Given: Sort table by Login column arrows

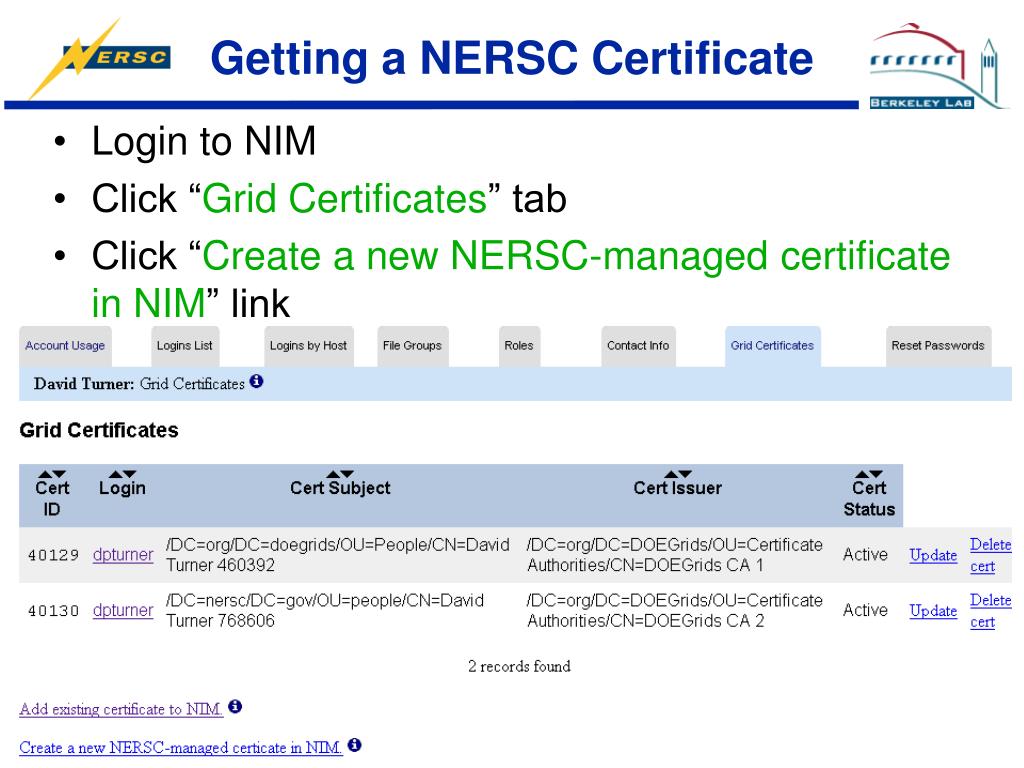Looking at the screenshot, I should (122, 474).
